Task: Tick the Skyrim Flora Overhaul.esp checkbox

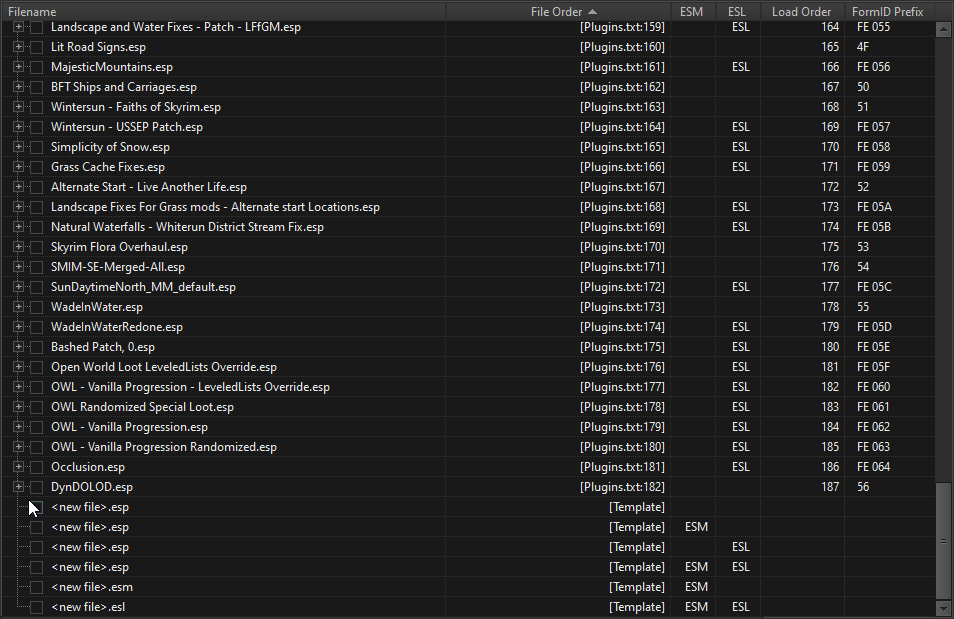Action: pyautogui.click(x=37, y=247)
